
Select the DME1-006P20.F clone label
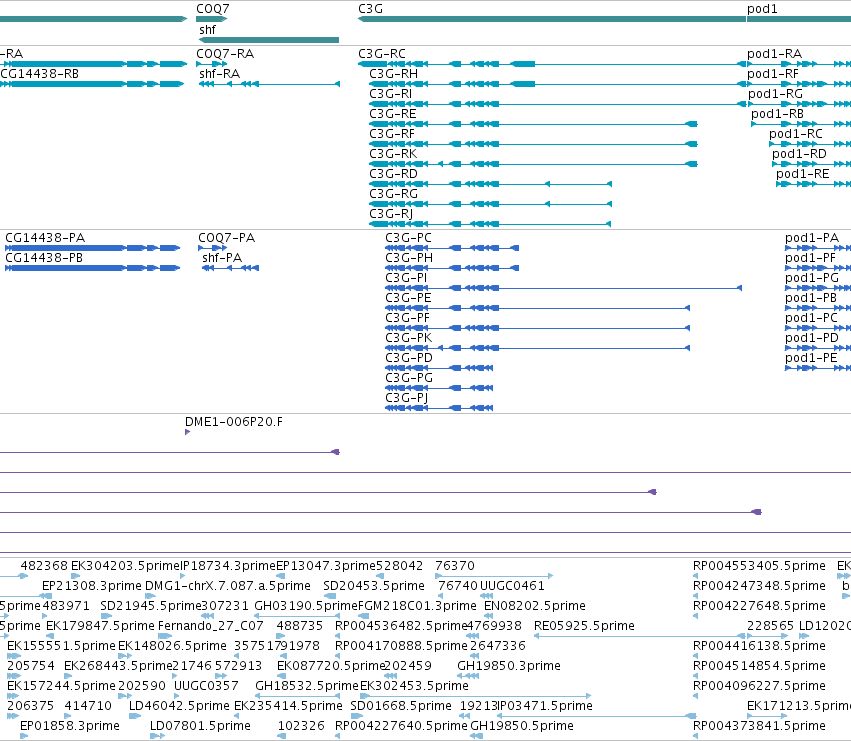coord(234,422)
